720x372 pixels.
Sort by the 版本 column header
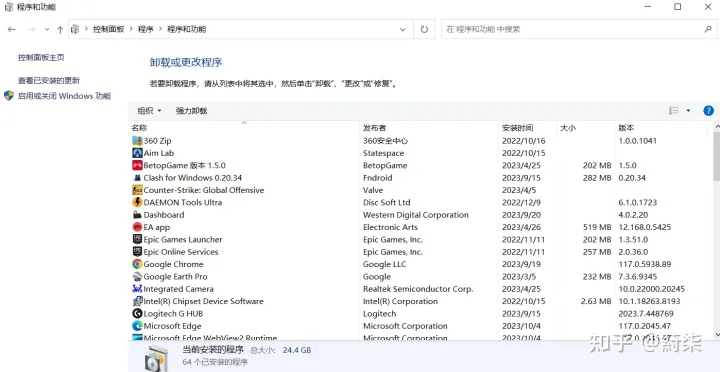point(661,128)
